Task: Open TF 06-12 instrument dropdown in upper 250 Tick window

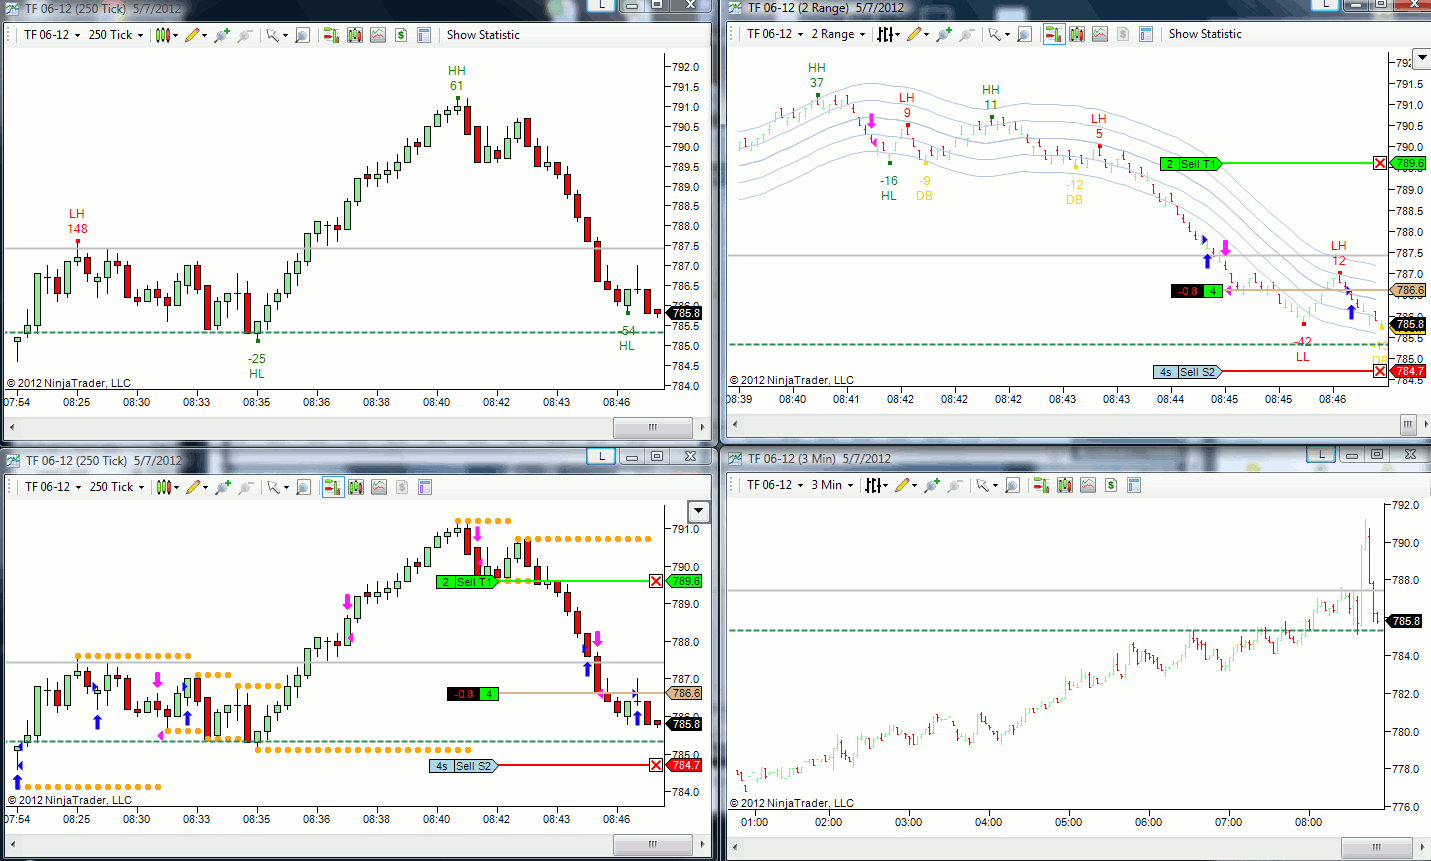Action: pos(52,35)
